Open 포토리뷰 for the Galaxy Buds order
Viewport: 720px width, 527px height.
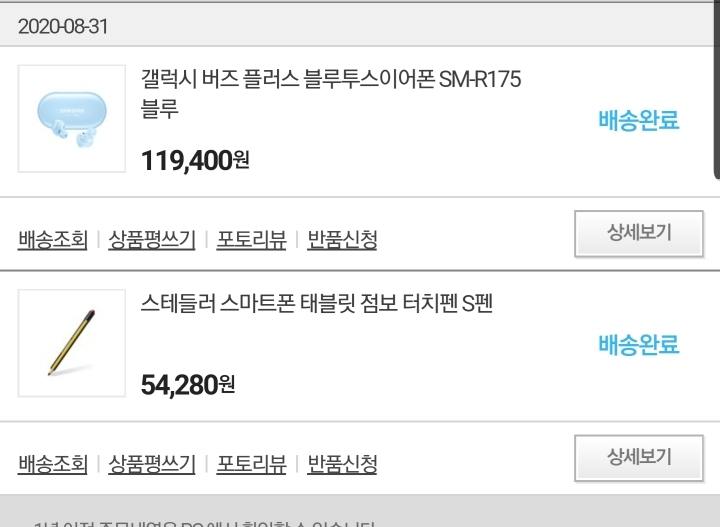251,240
